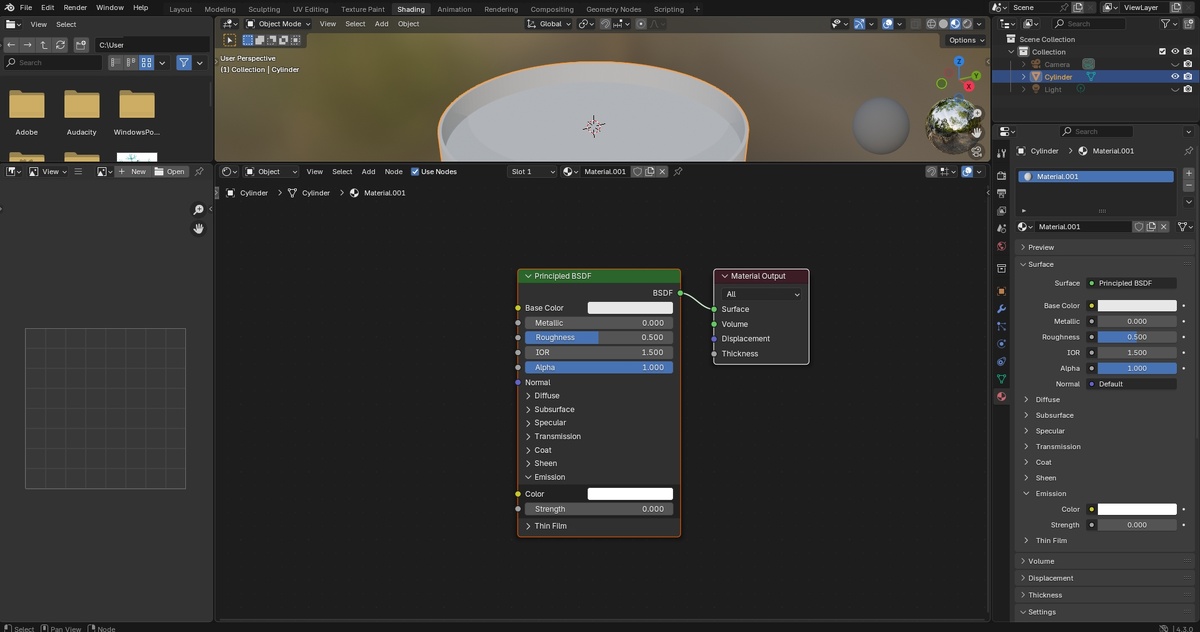Click the Base Color swatch in Principled BSDF node
This screenshot has width=1200, height=632.
(630, 308)
